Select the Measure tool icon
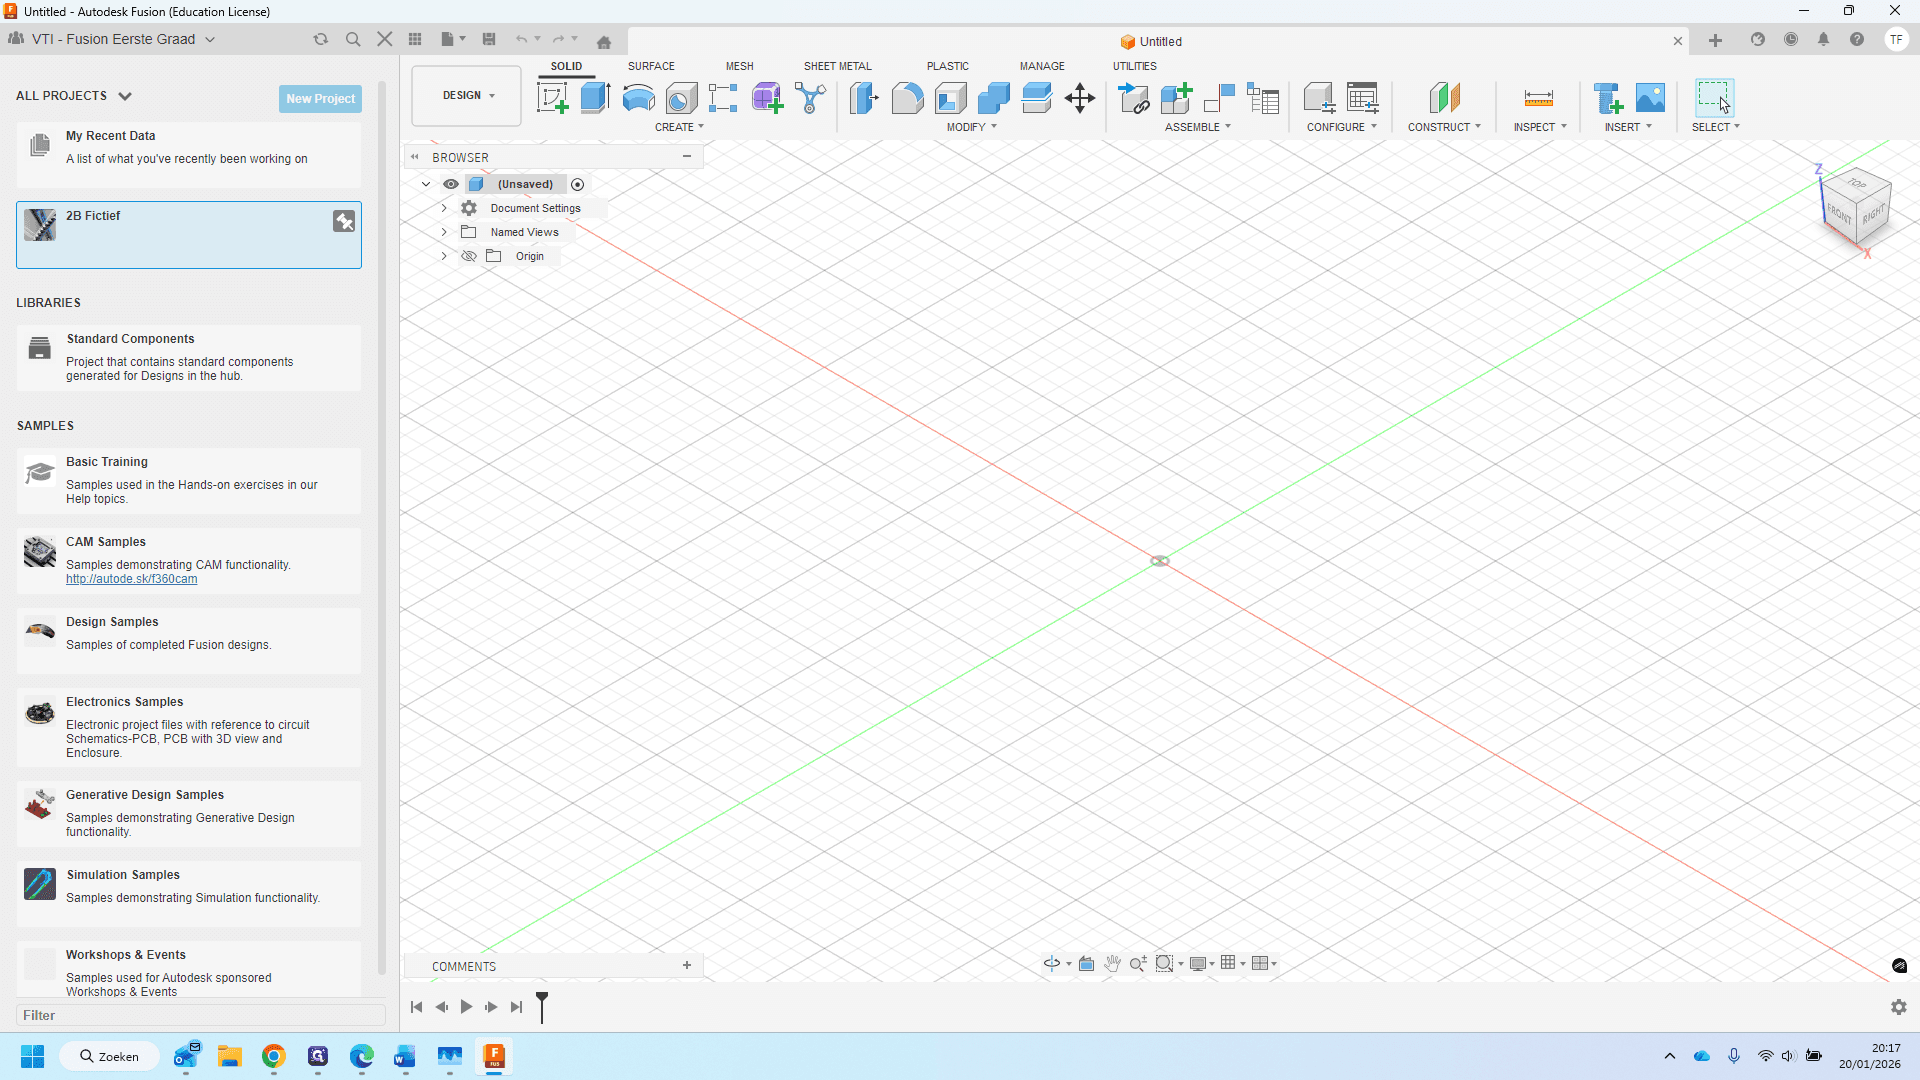Viewport: 1920px width, 1080px height. [x=1538, y=98]
